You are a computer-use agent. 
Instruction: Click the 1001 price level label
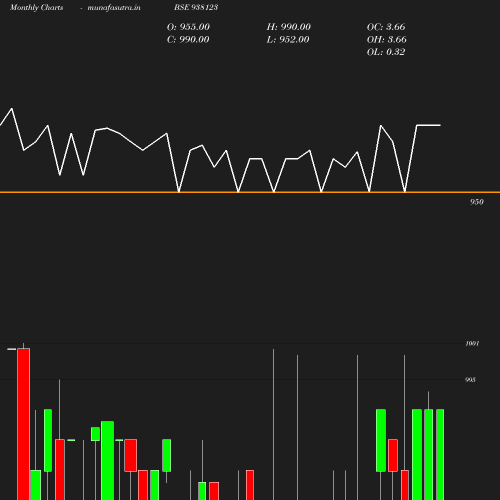tap(472, 343)
